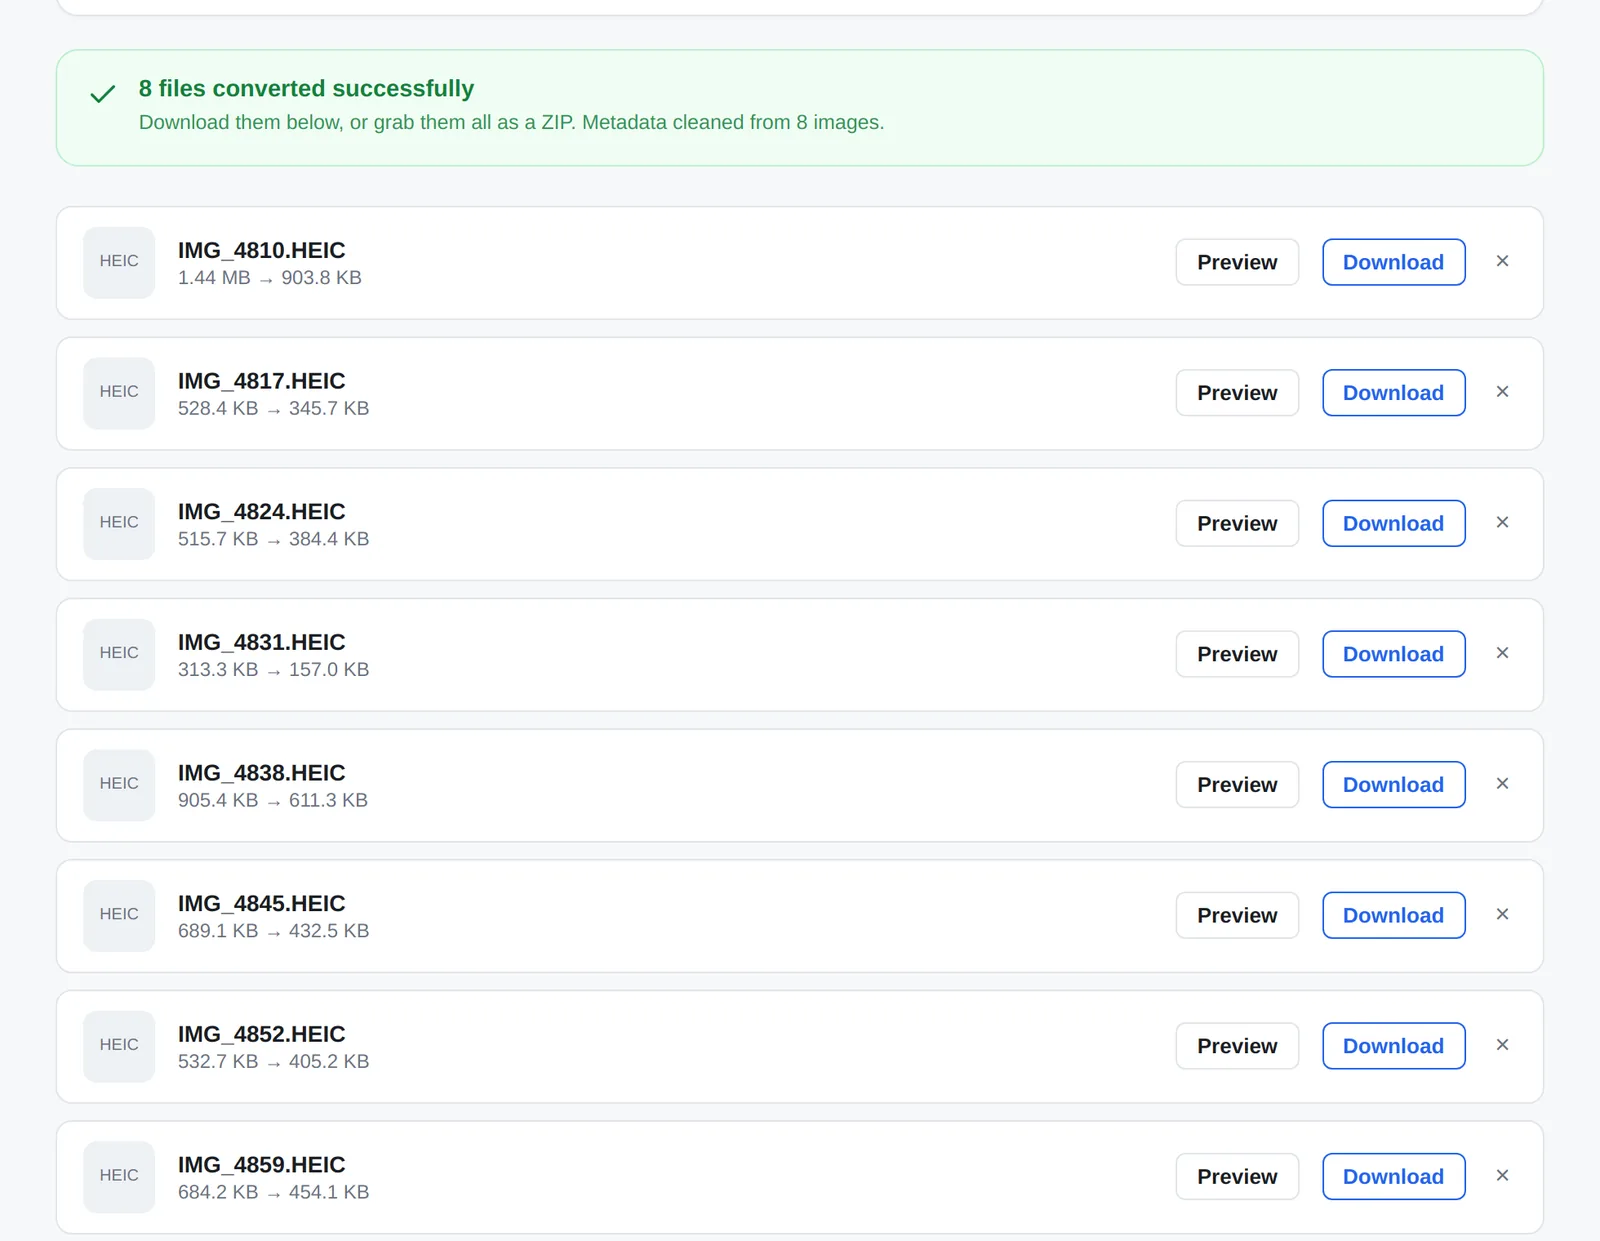Download the IMG_4852.HEIC conversion
Viewport: 1600px width, 1241px height.
coord(1394,1046)
